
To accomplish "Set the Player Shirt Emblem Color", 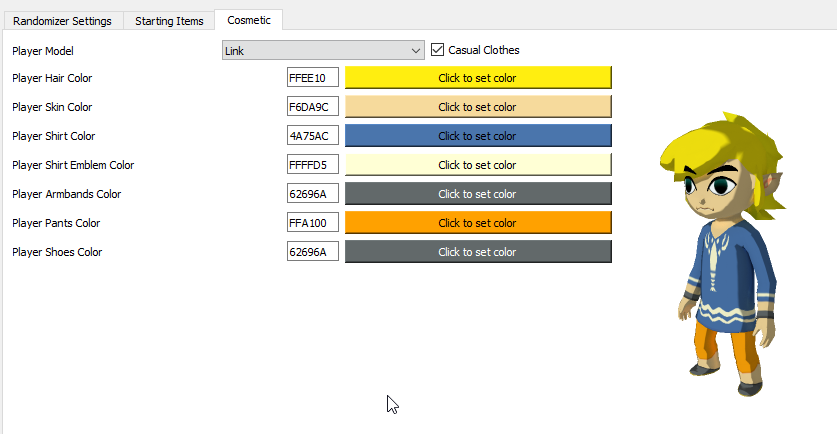I will click(x=478, y=164).
